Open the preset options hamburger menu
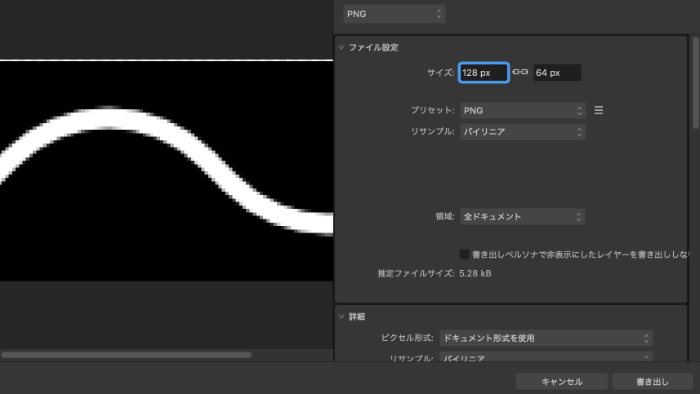This screenshot has width=700, height=394. pos(599,110)
